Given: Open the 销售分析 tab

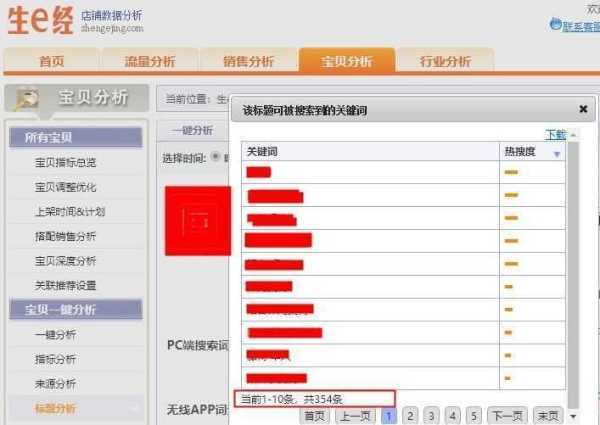Looking at the screenshot, I should coord(248,61).
